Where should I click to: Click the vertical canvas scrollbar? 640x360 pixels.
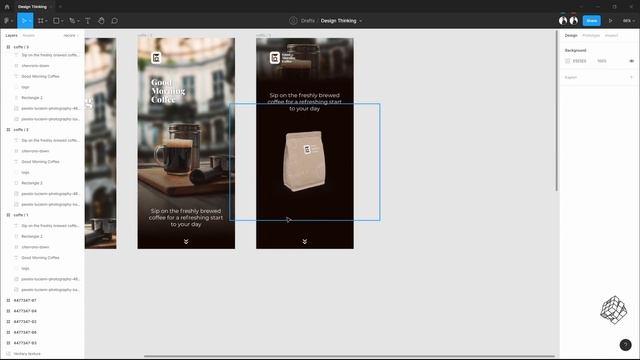click(556, 110)
